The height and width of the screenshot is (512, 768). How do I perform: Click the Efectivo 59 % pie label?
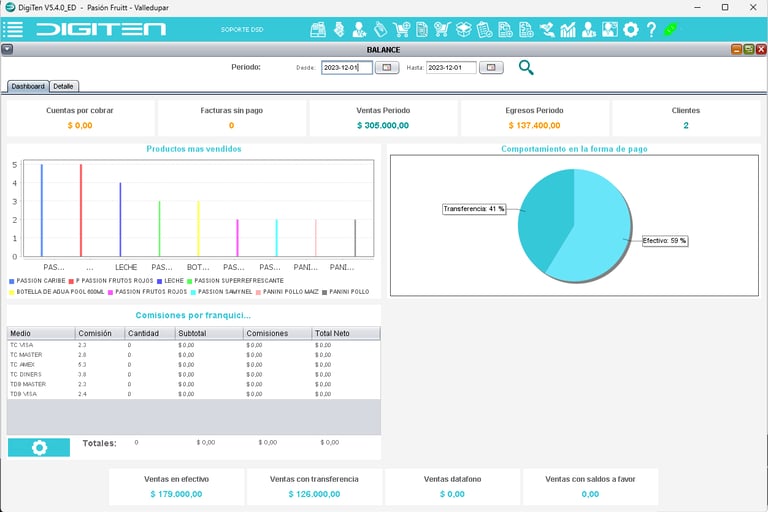665,241
